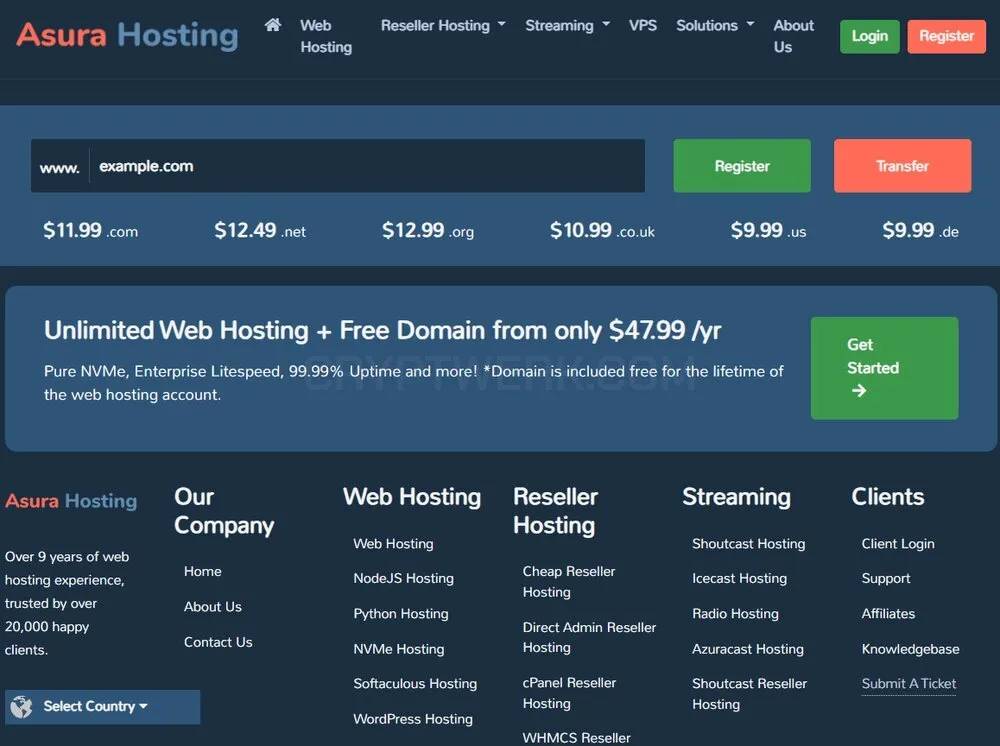Open the Azuracast Hosting link
Image resolution: width=1000 pixels, height=746 pixels.
[x=747, y=649]
